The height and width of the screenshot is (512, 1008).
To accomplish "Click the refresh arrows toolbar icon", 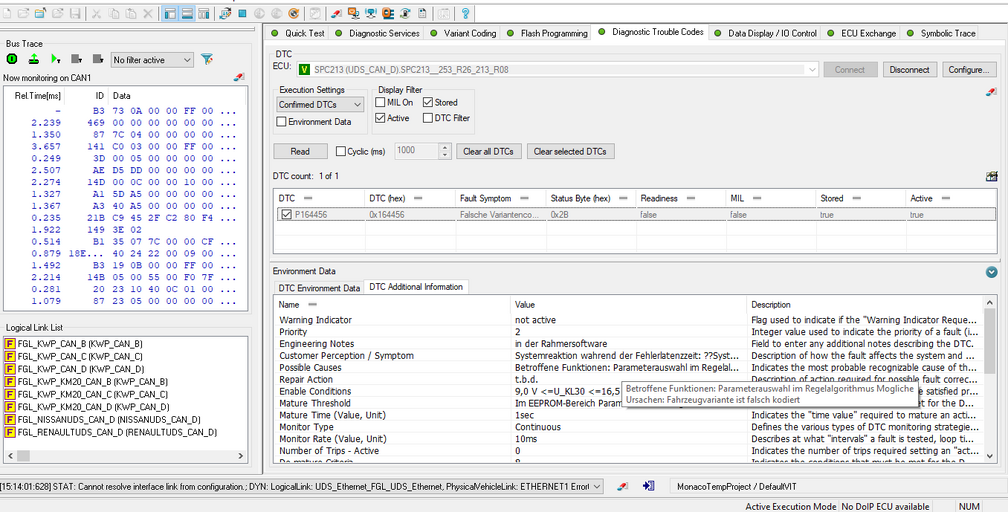I will tap(225, 13).
